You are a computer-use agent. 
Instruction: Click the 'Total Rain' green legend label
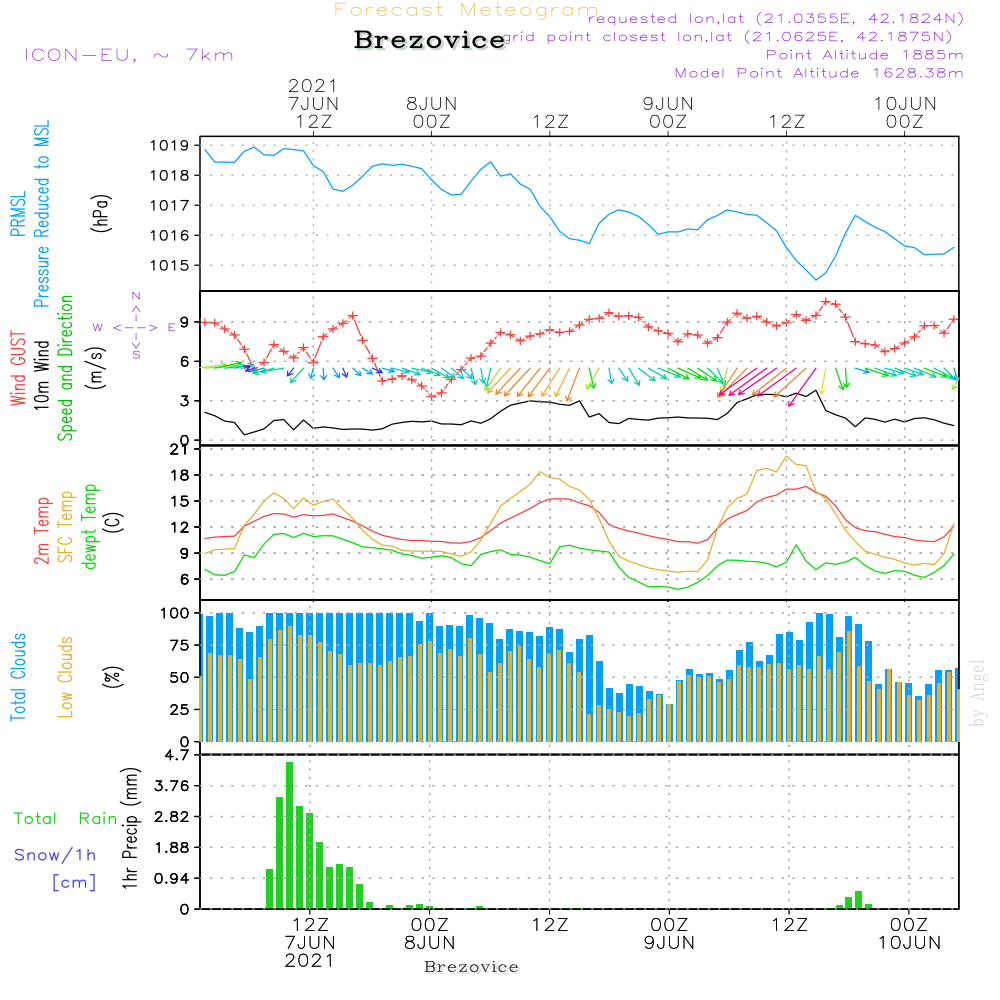coord(66,819)
